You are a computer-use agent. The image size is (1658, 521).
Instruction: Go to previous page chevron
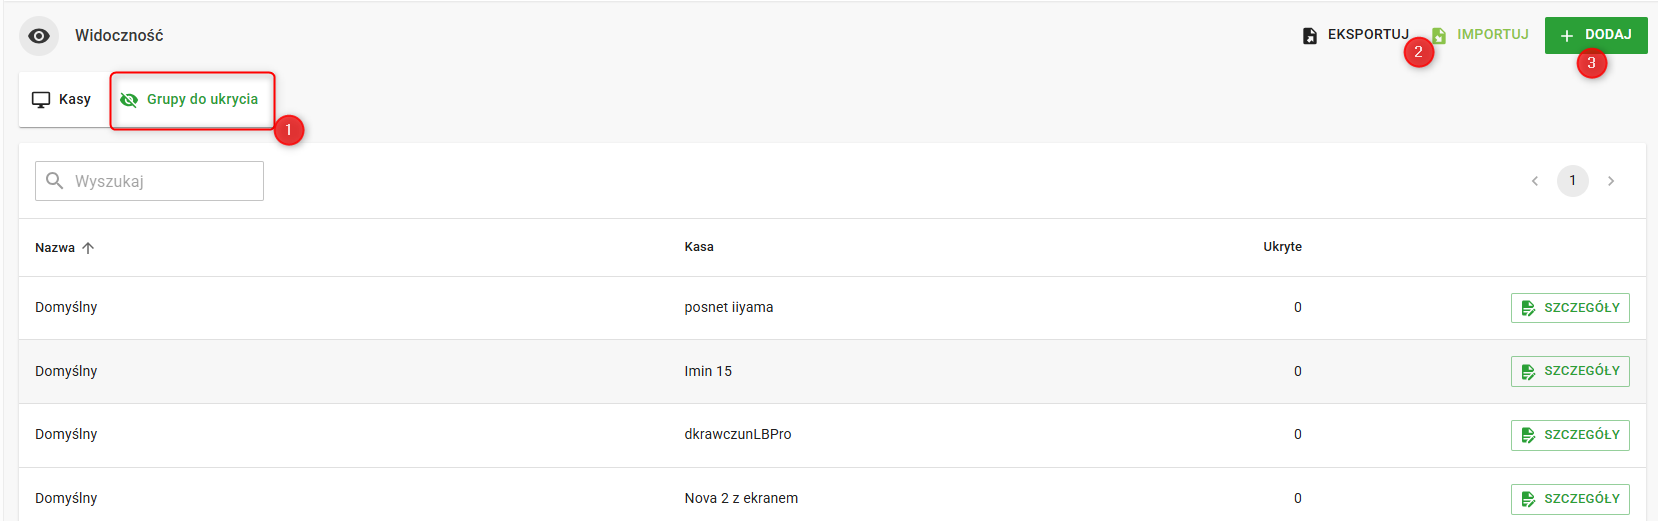[x=1535, y=181]
